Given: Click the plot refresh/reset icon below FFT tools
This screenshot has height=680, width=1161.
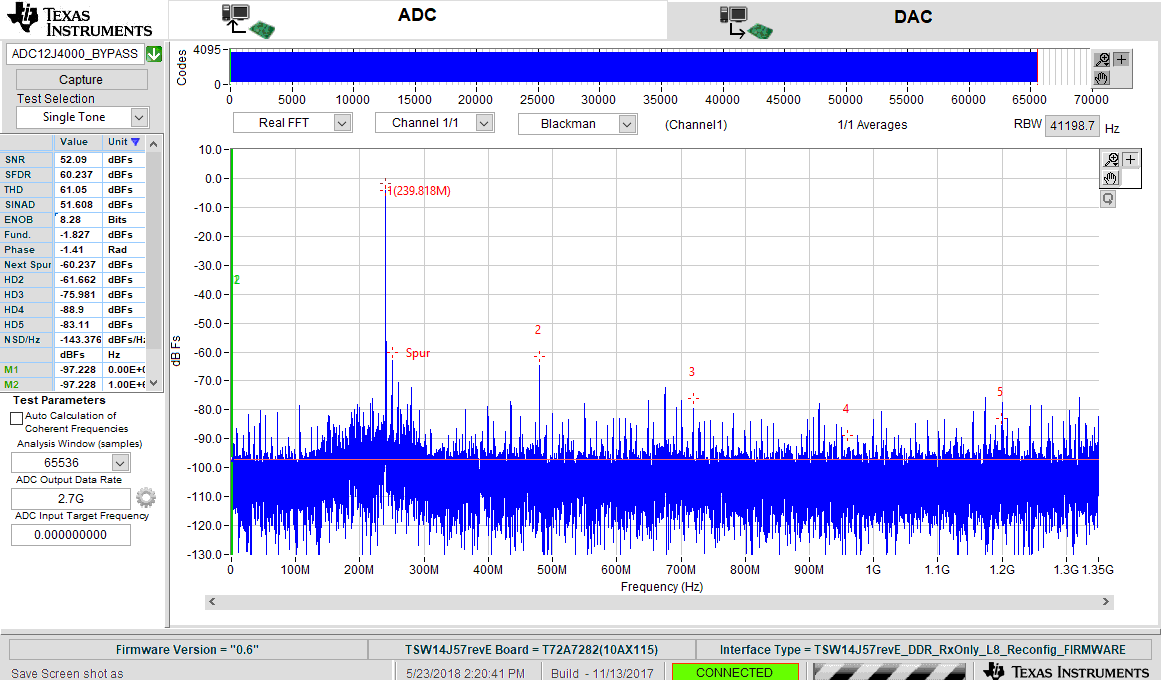Looking at the screenshot, I should click(1108, 199).
